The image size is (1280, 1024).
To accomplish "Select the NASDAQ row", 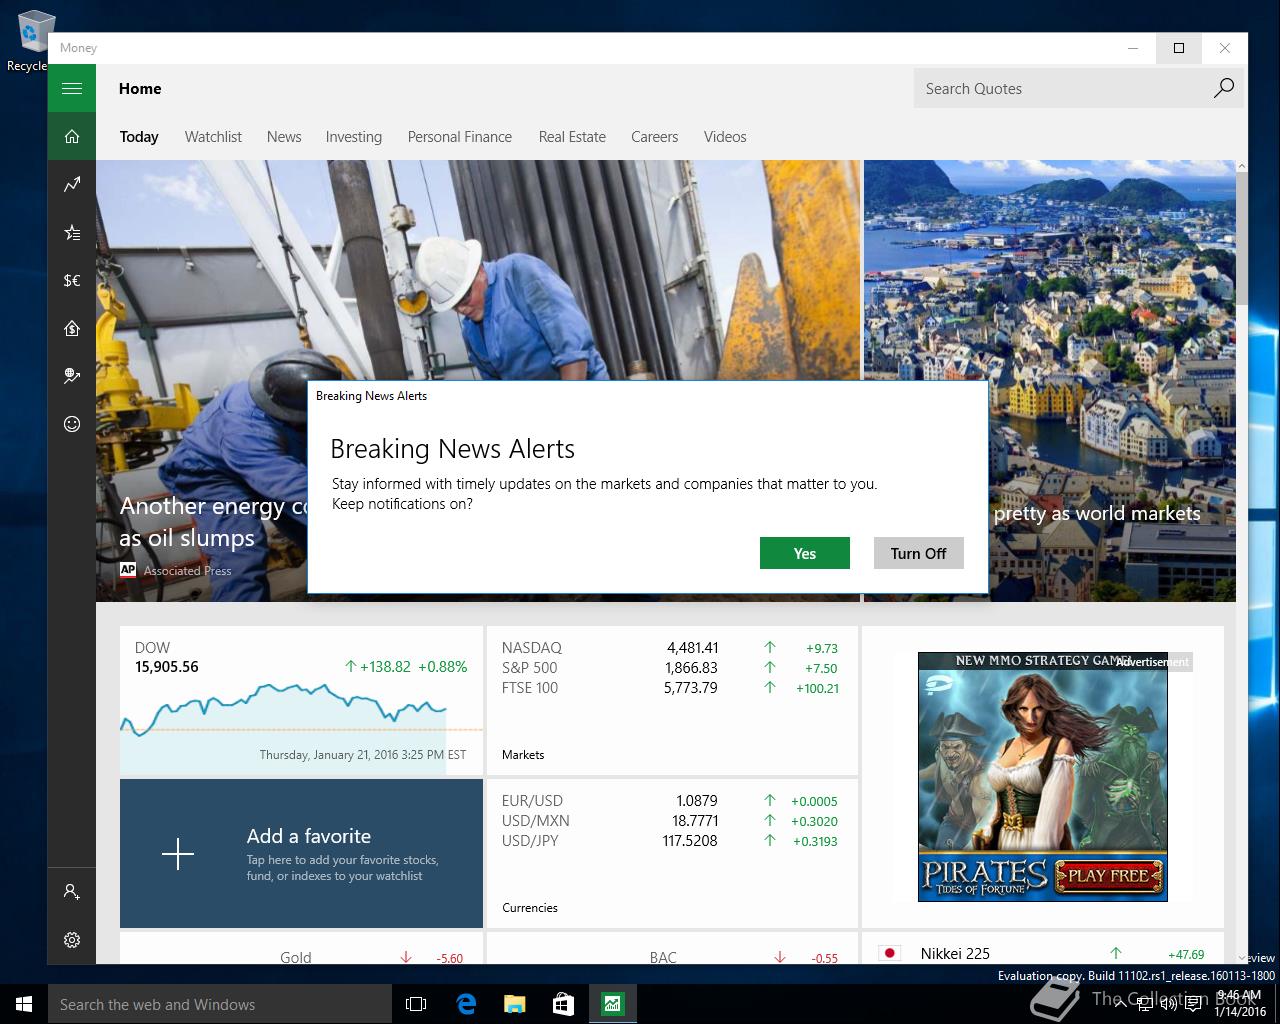I will 670,648.
